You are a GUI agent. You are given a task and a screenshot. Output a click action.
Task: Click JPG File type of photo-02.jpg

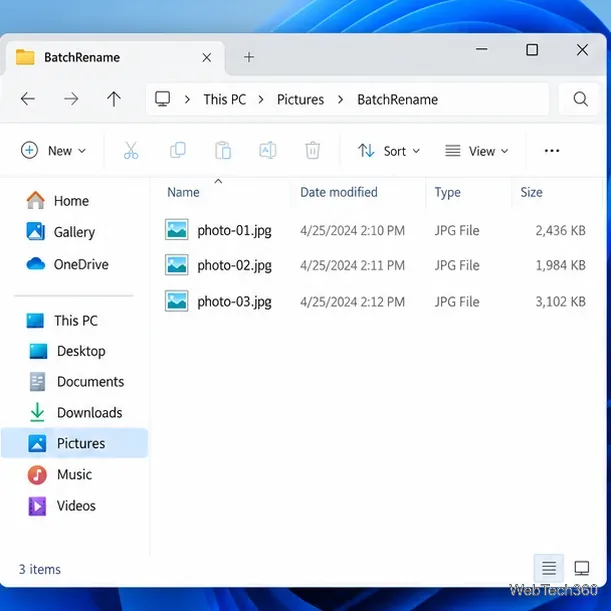click(x=457, y=265)
